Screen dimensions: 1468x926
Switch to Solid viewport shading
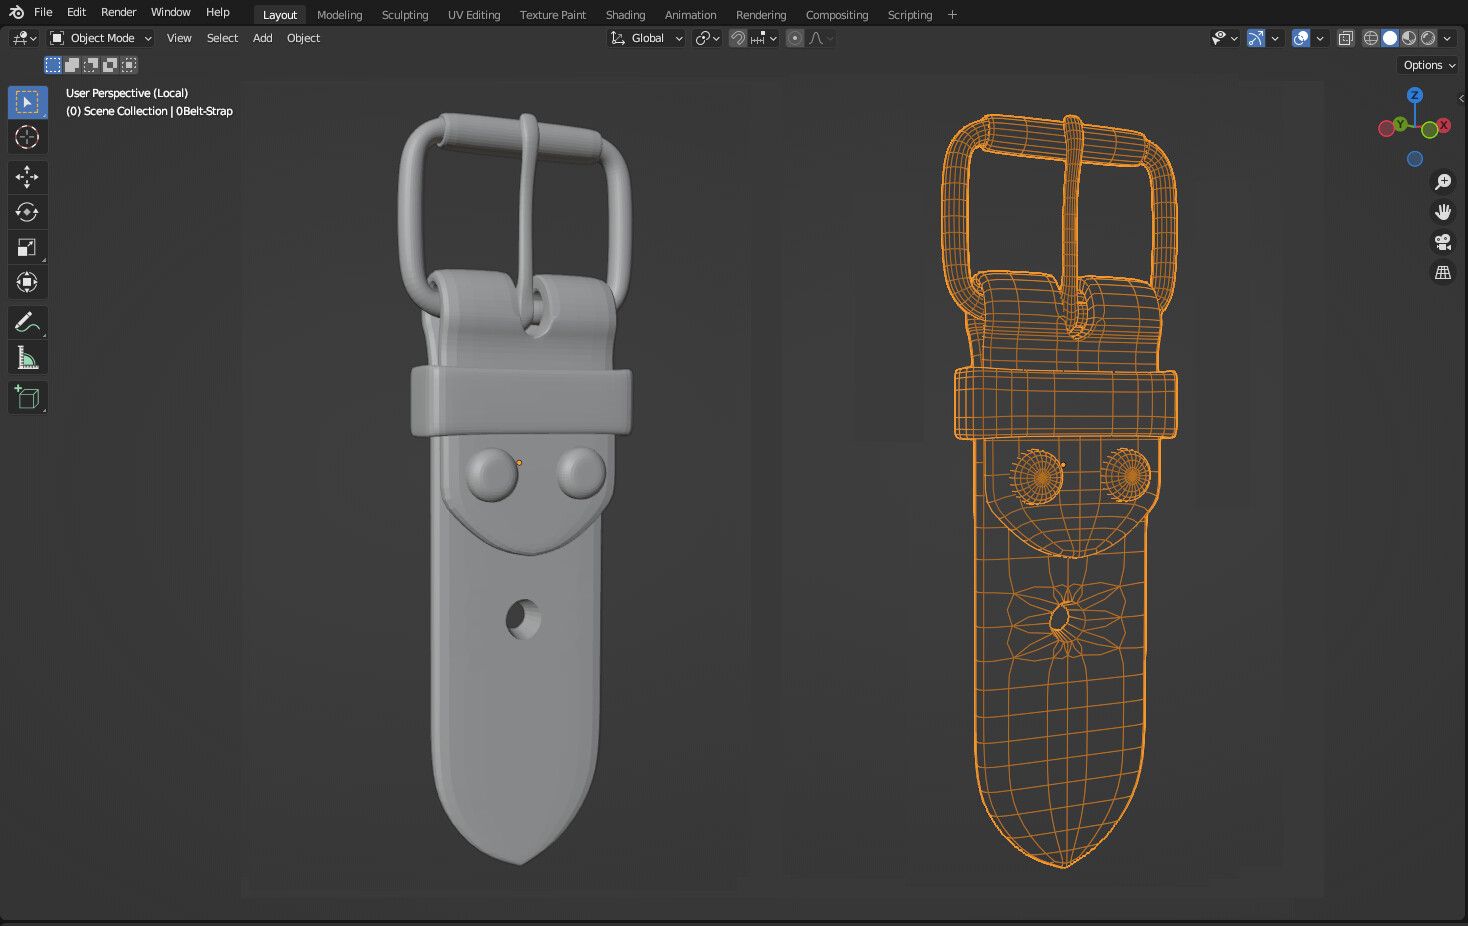pyautogui.click(x=1390, y=38)
